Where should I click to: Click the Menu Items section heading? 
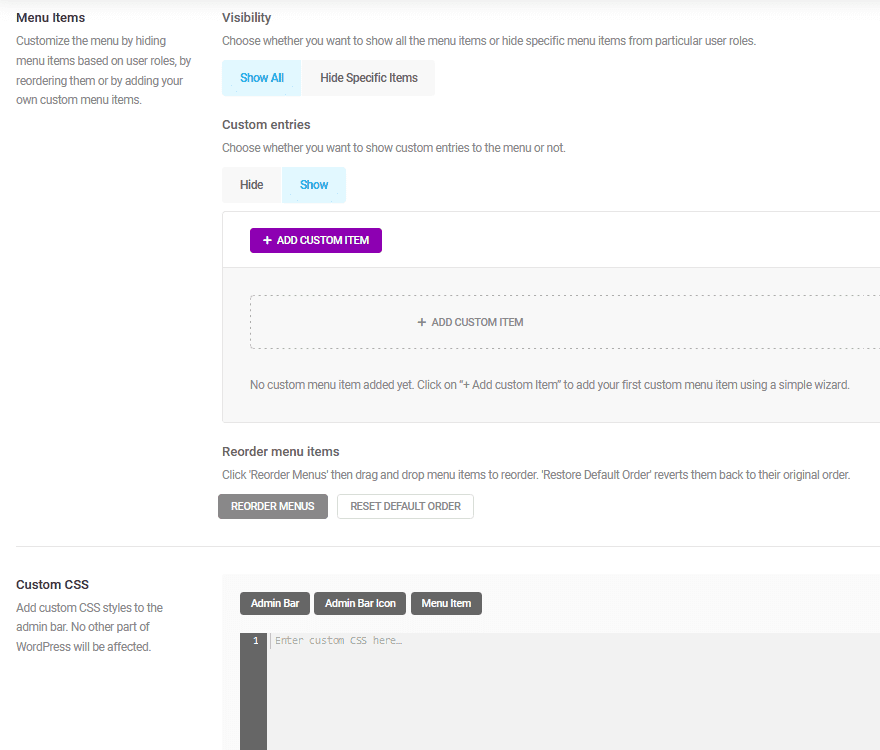[49, 17]
